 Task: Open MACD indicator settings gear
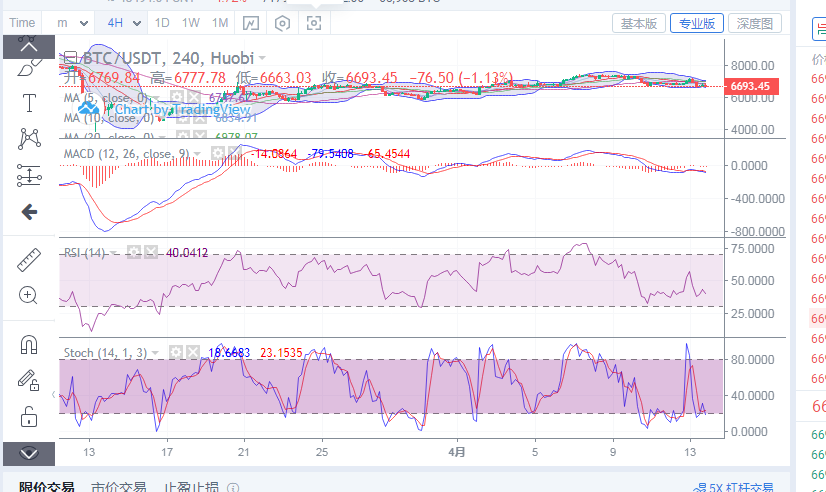(x=217, y=153)
